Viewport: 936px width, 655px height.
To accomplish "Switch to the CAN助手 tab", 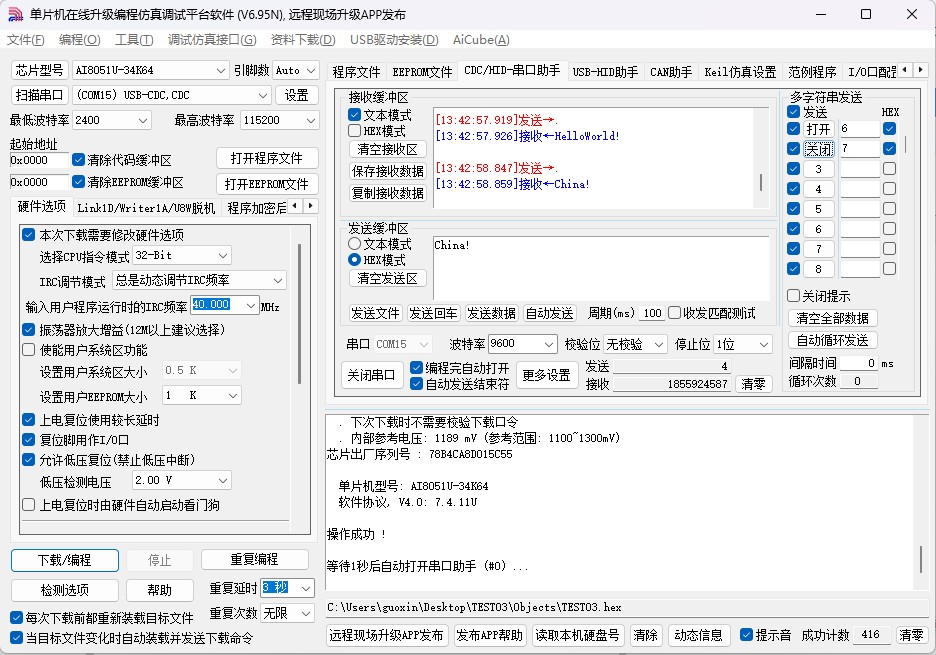I will [671, 72].
